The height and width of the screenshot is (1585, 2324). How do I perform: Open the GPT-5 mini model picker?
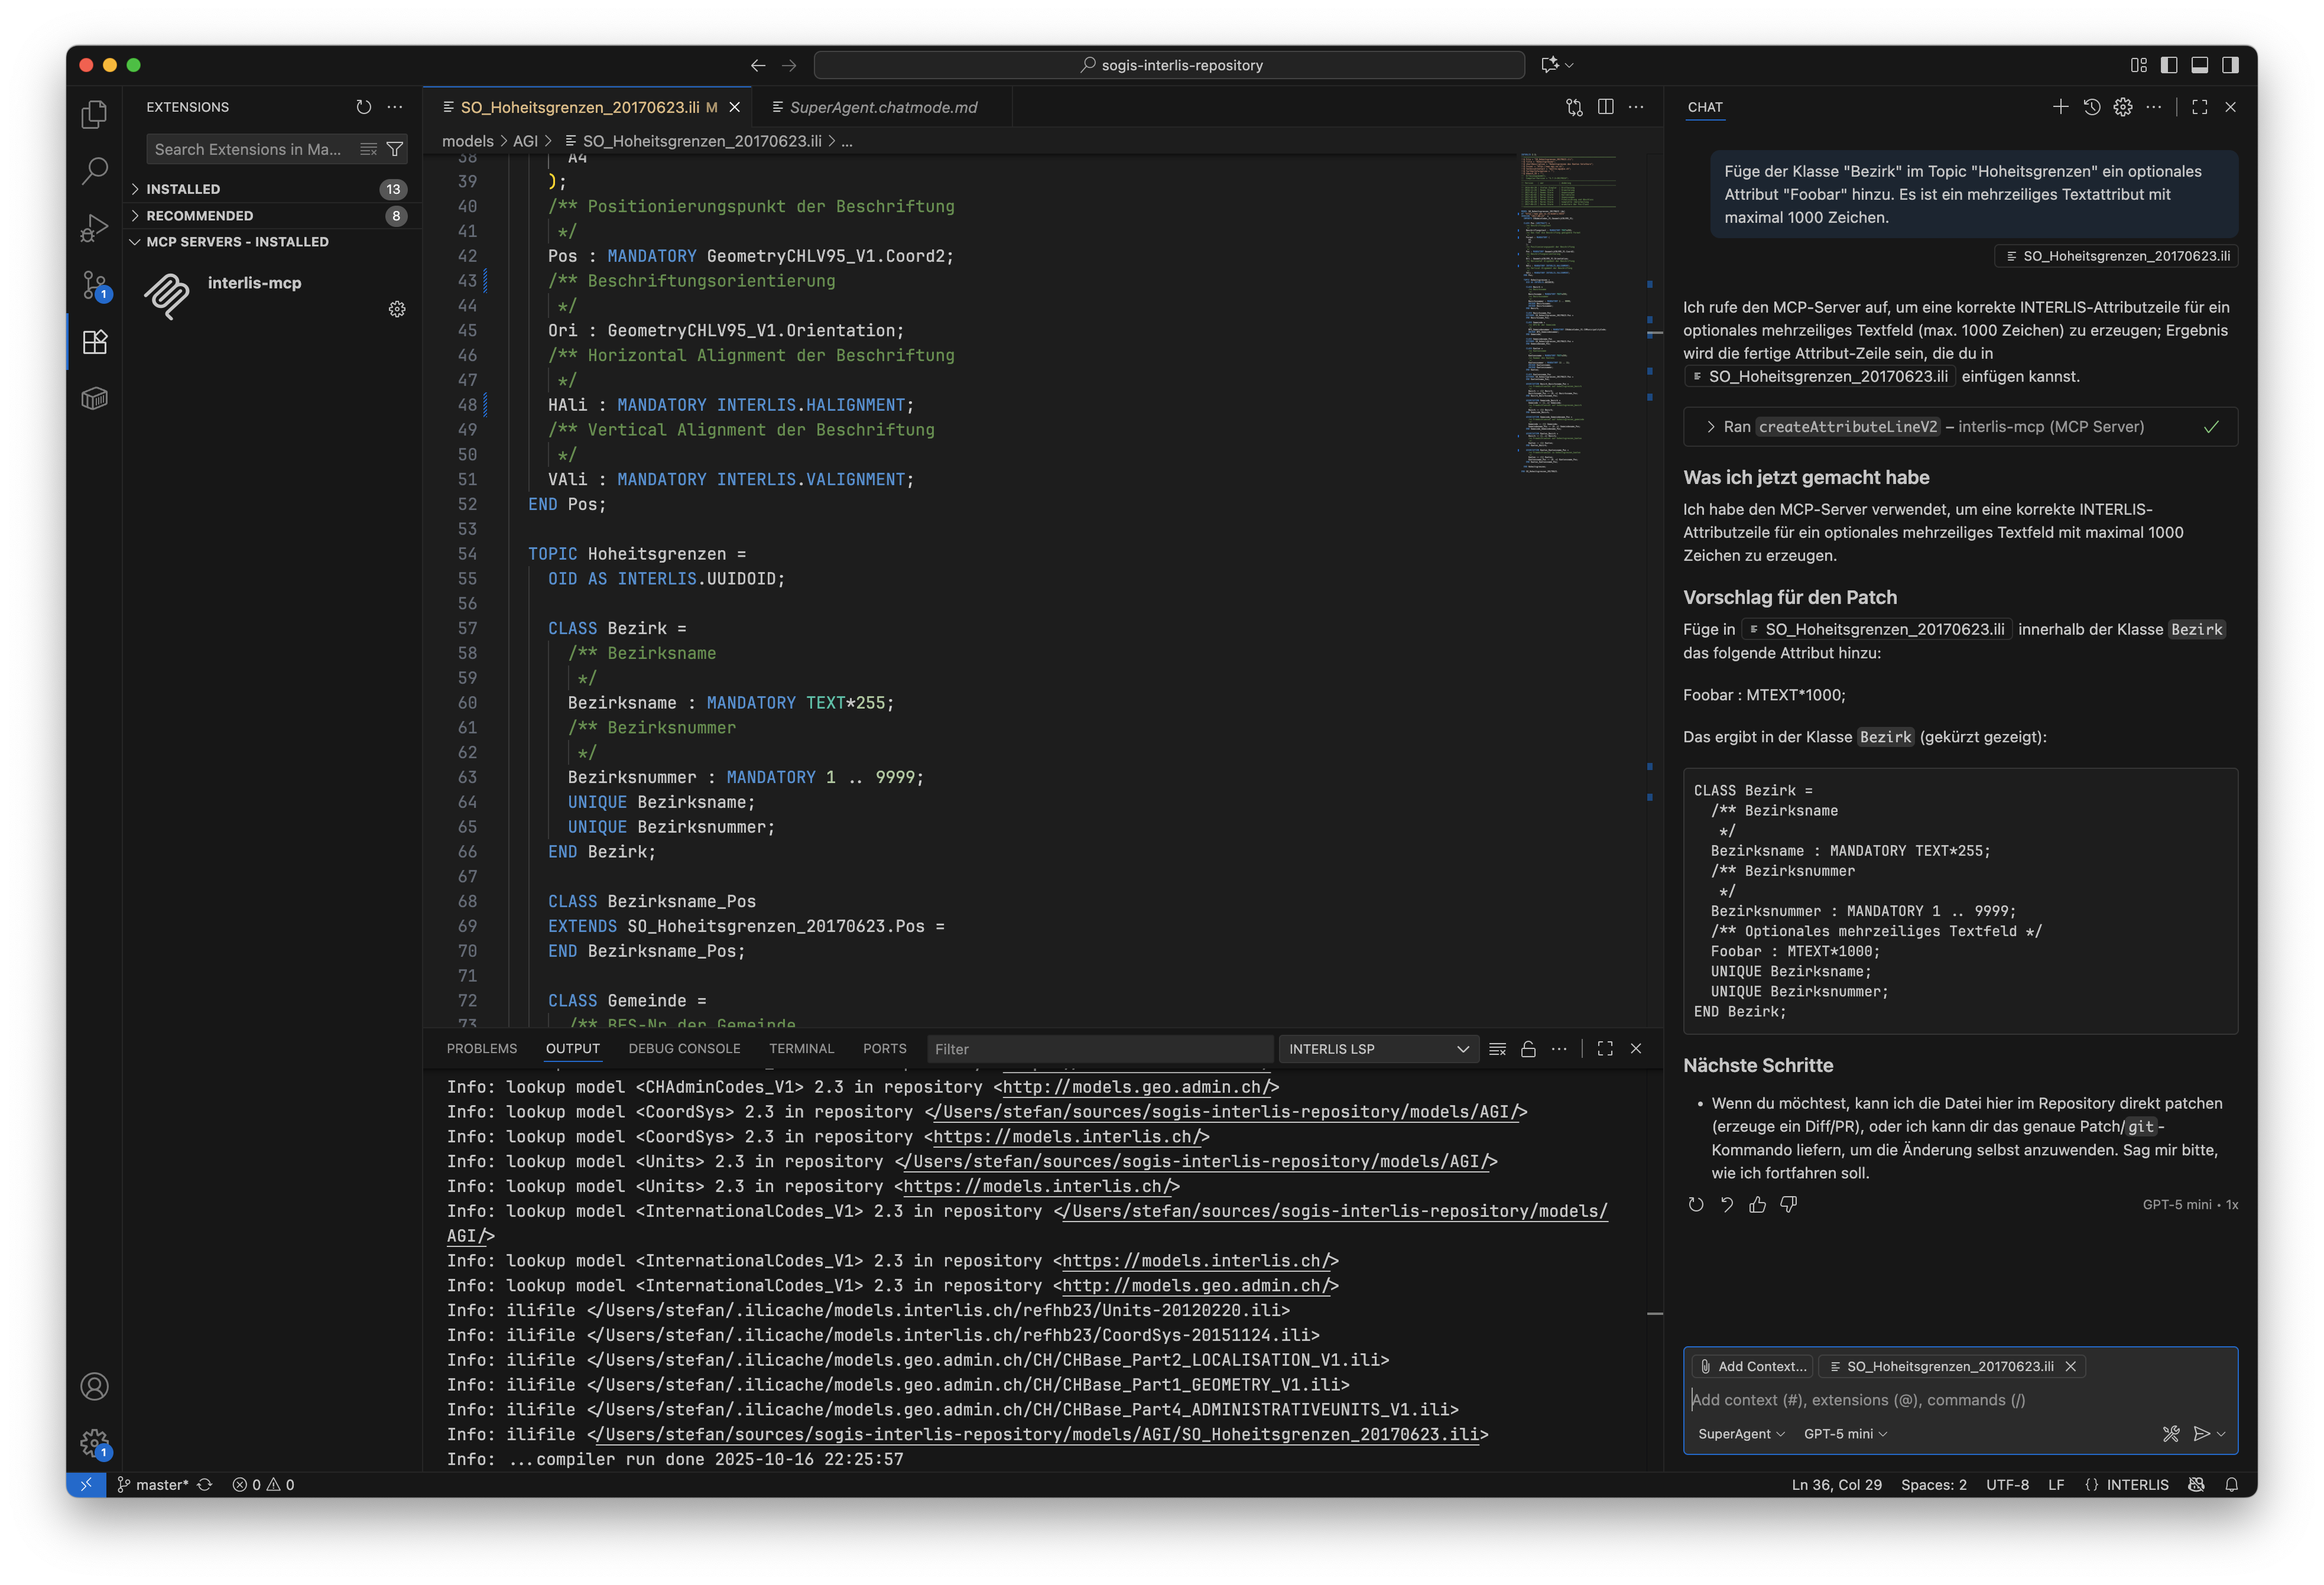[x=1845, y=1434]
